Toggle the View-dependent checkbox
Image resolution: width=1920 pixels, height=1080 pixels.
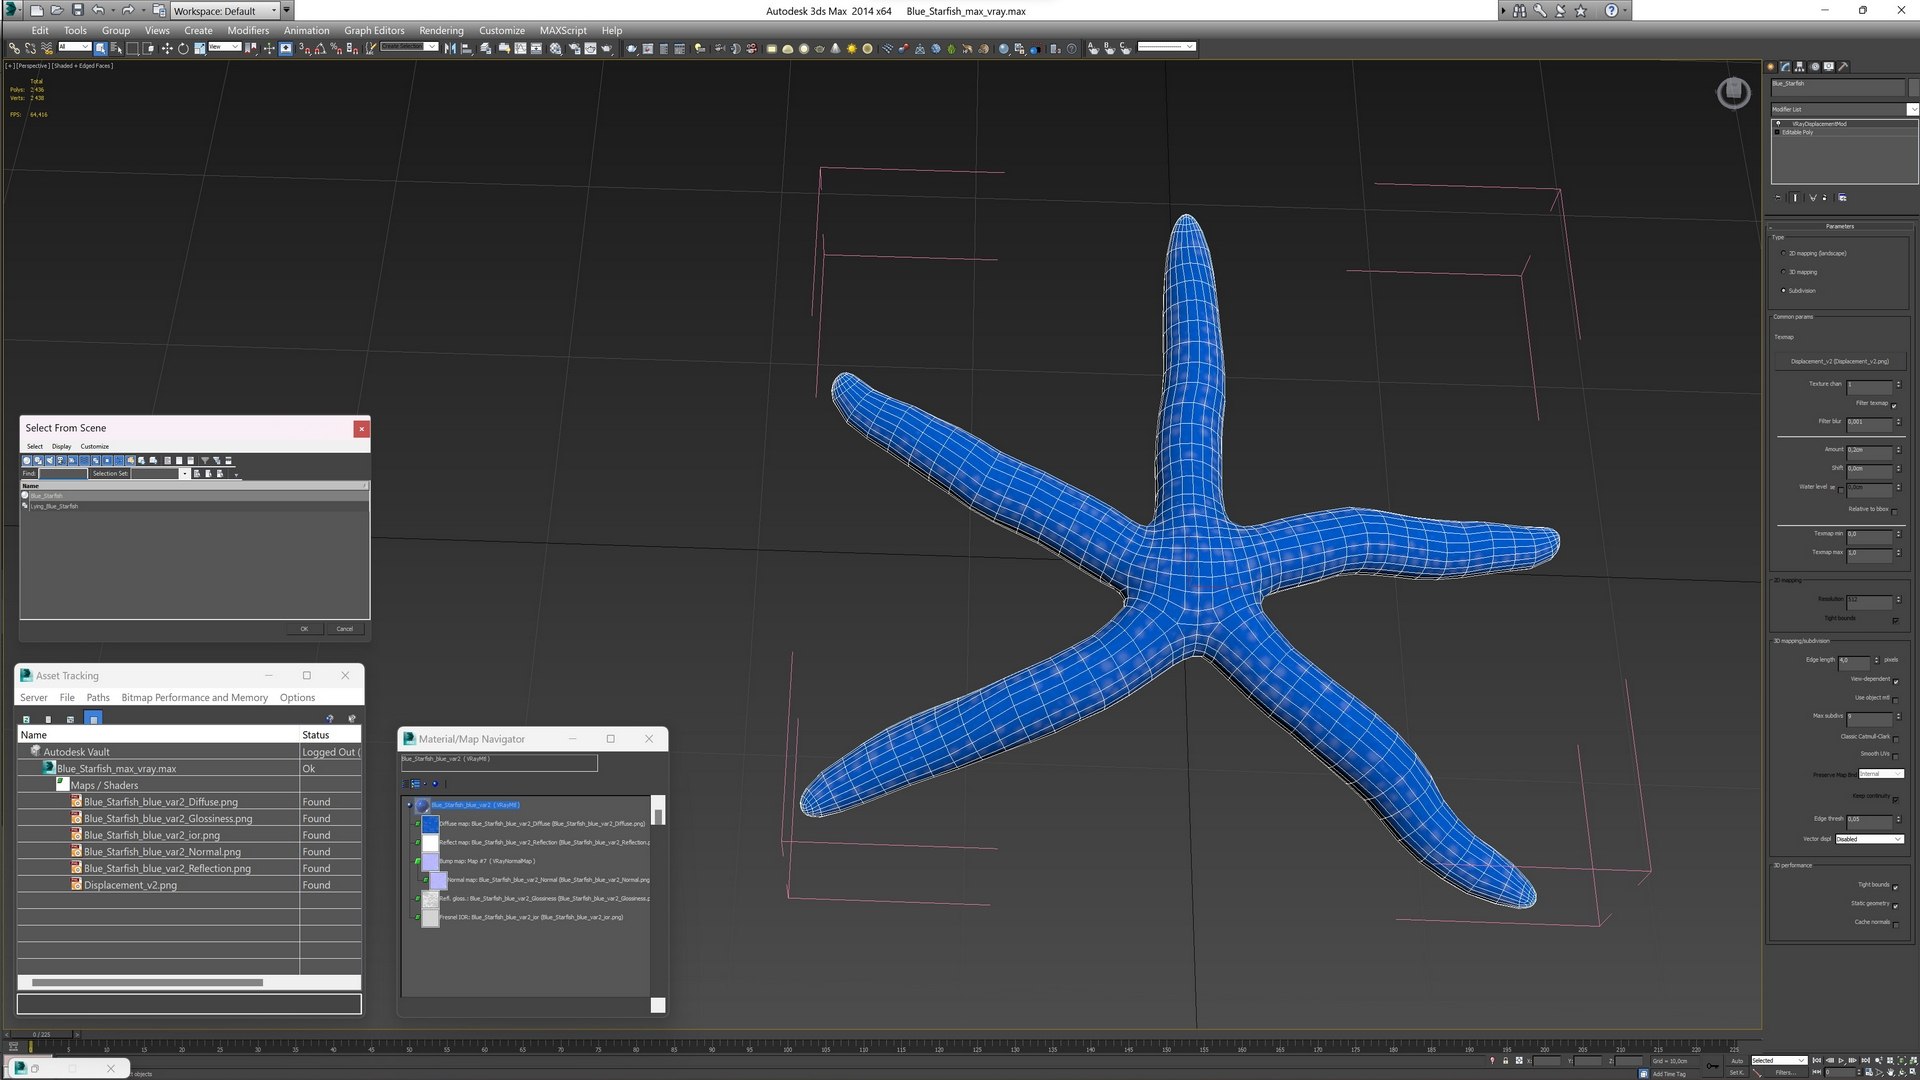pyautogui.click(x=1895, y=681)
